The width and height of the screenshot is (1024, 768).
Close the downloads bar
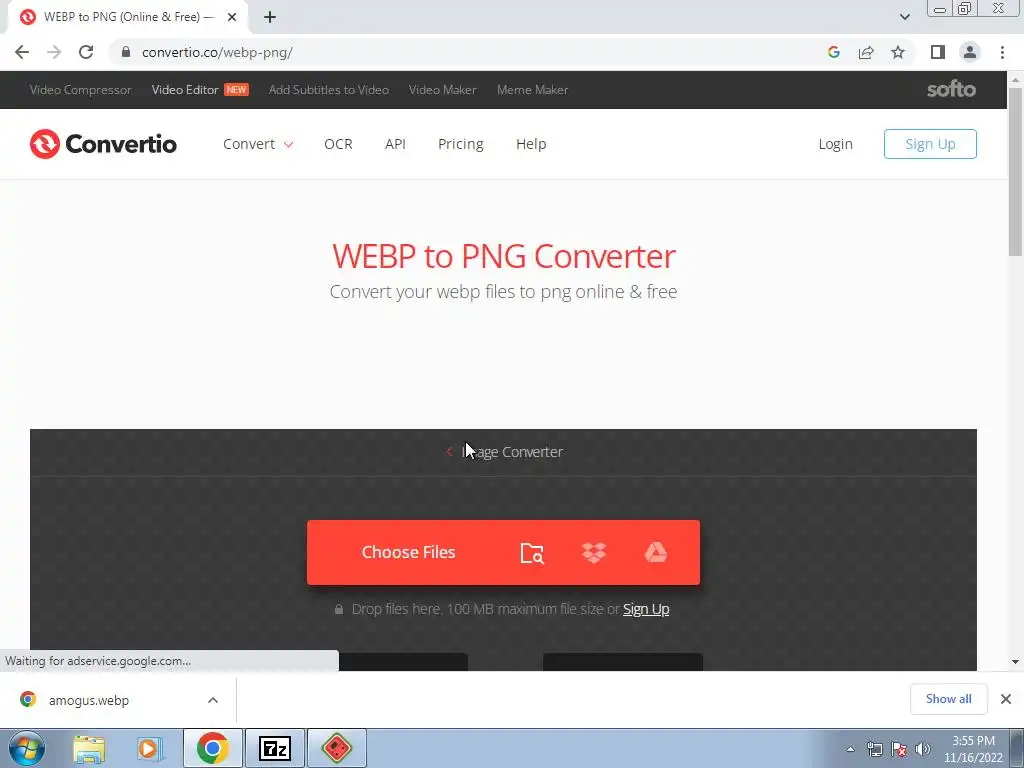[x=1006, y=699]
